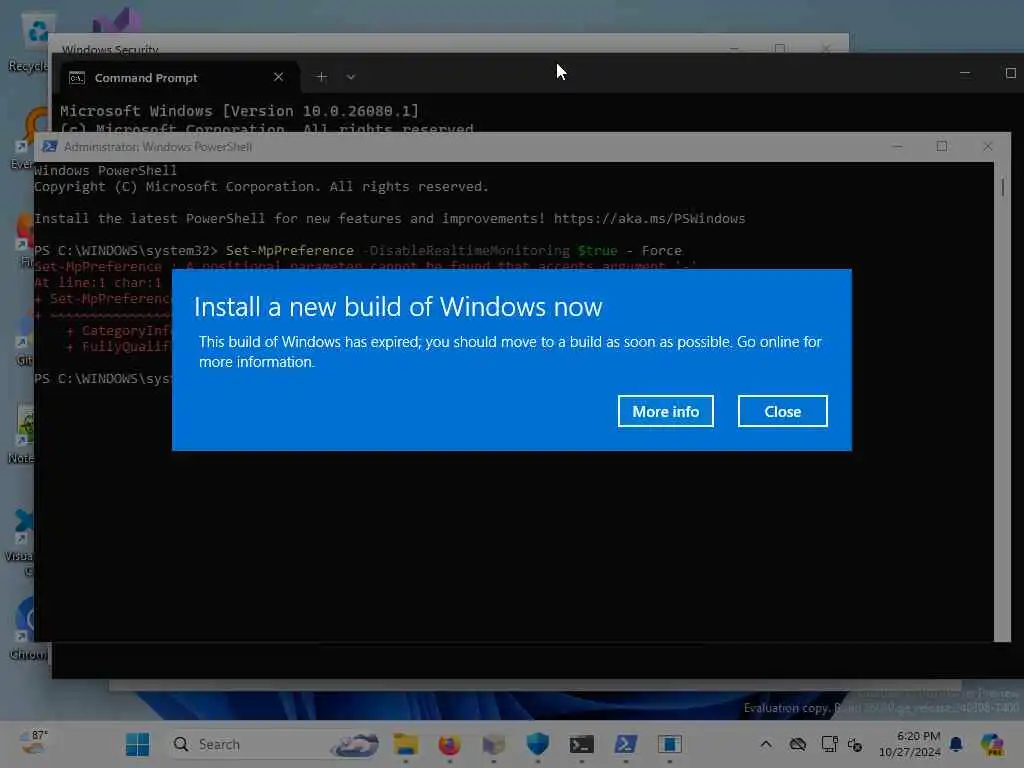The width and height of the screenshot is (1024, 768).
Task: Click the cloud sync-off tray icon
Action: click(x=797, y=744)
